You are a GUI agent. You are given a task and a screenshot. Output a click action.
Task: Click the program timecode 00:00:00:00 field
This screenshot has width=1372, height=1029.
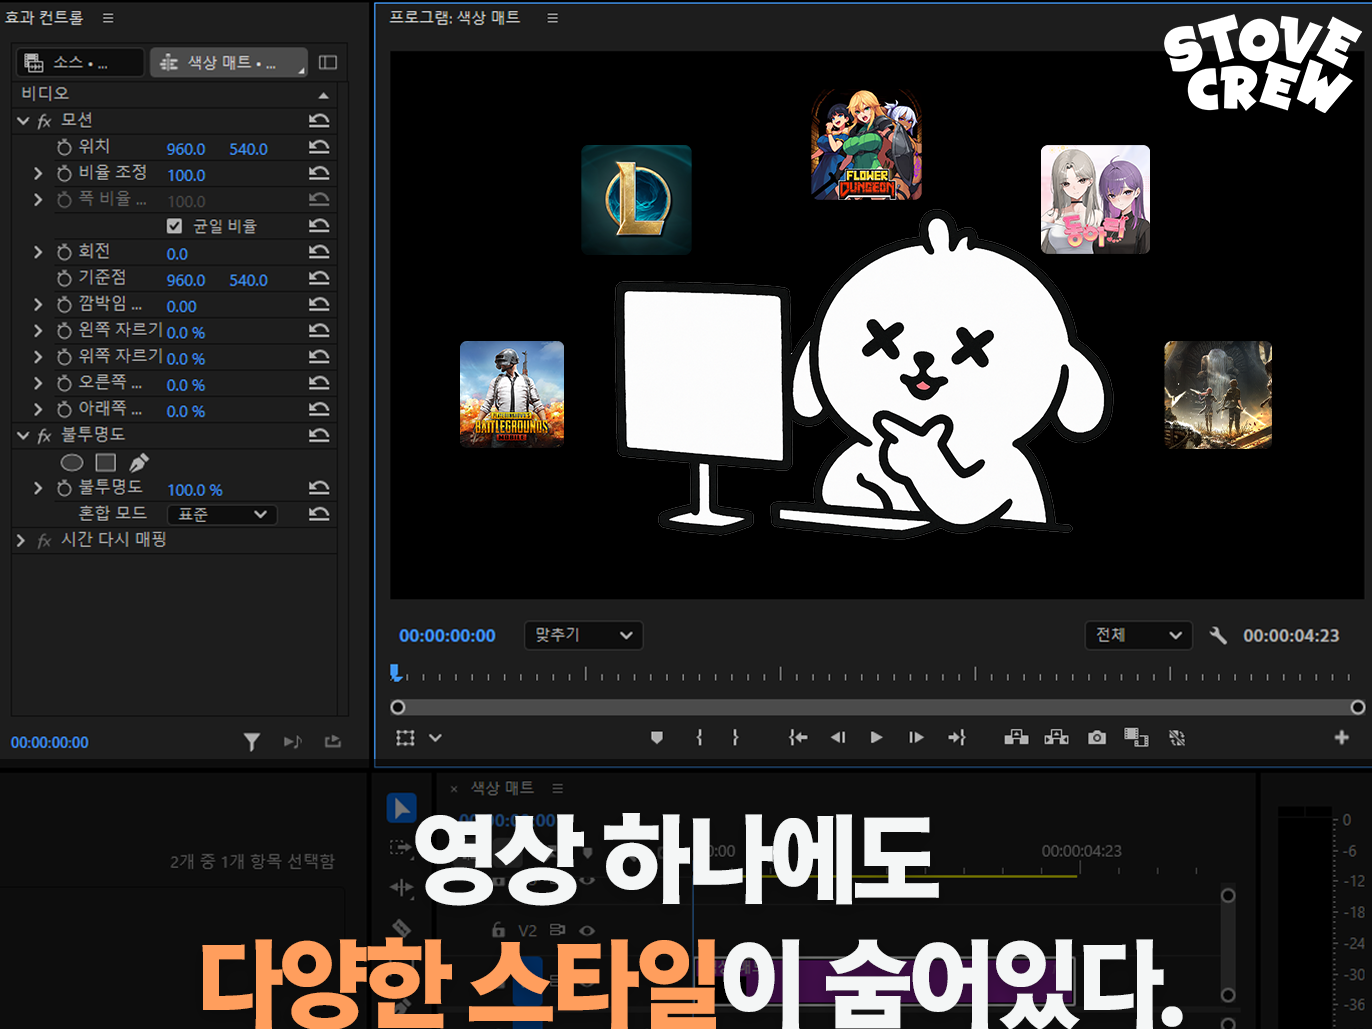coord(447,635)
